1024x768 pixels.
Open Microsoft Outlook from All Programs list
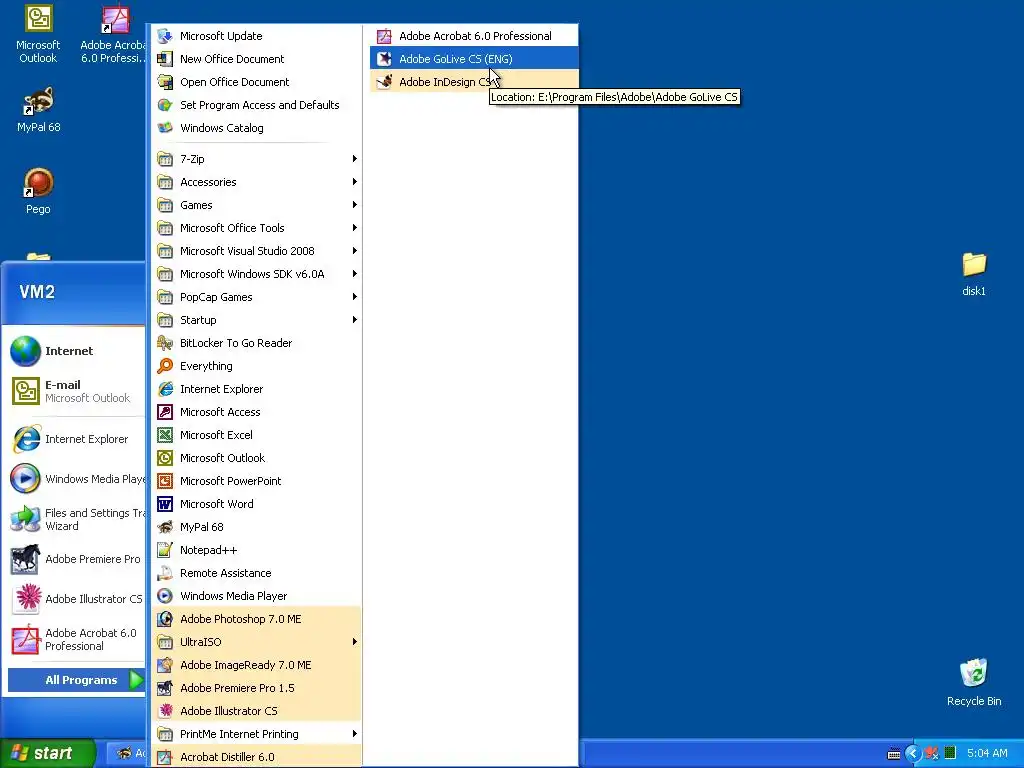(257, 458)
